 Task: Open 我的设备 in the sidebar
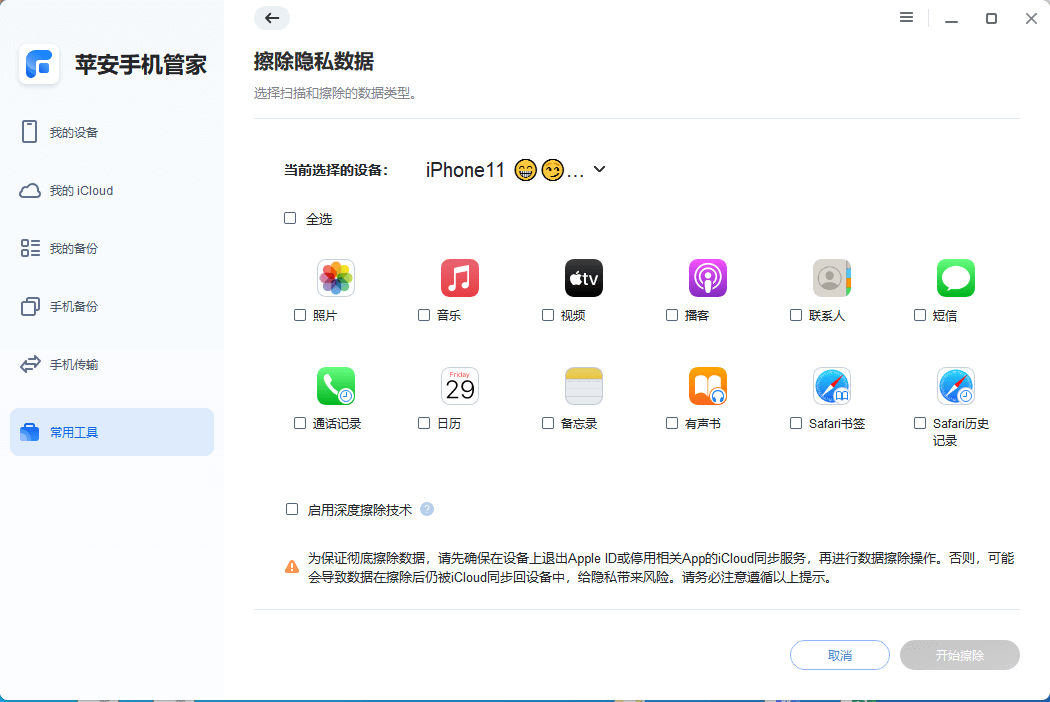74,132
